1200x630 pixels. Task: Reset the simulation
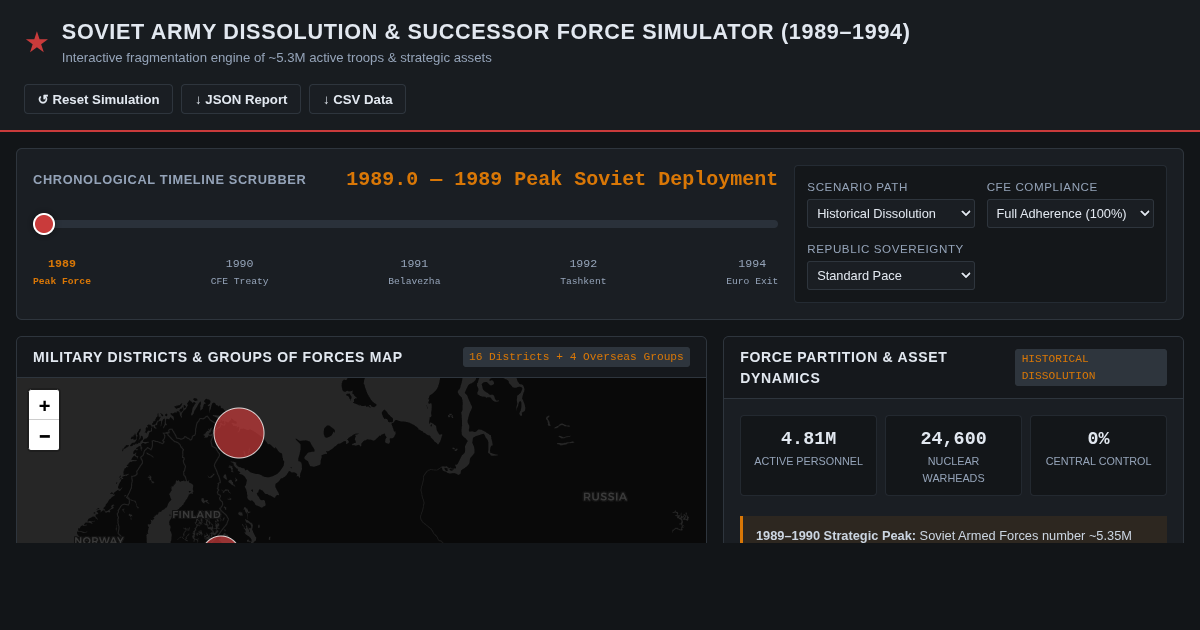(98, 99)
